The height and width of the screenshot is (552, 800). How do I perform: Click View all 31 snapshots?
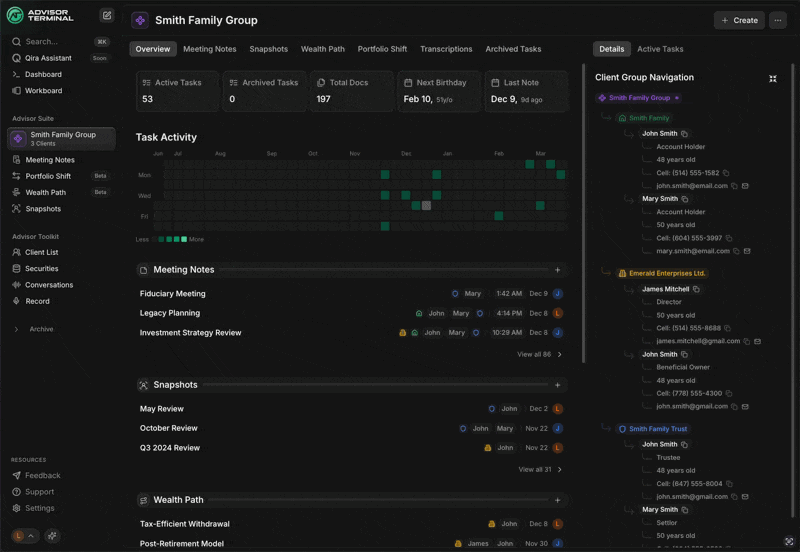[540, 470]
